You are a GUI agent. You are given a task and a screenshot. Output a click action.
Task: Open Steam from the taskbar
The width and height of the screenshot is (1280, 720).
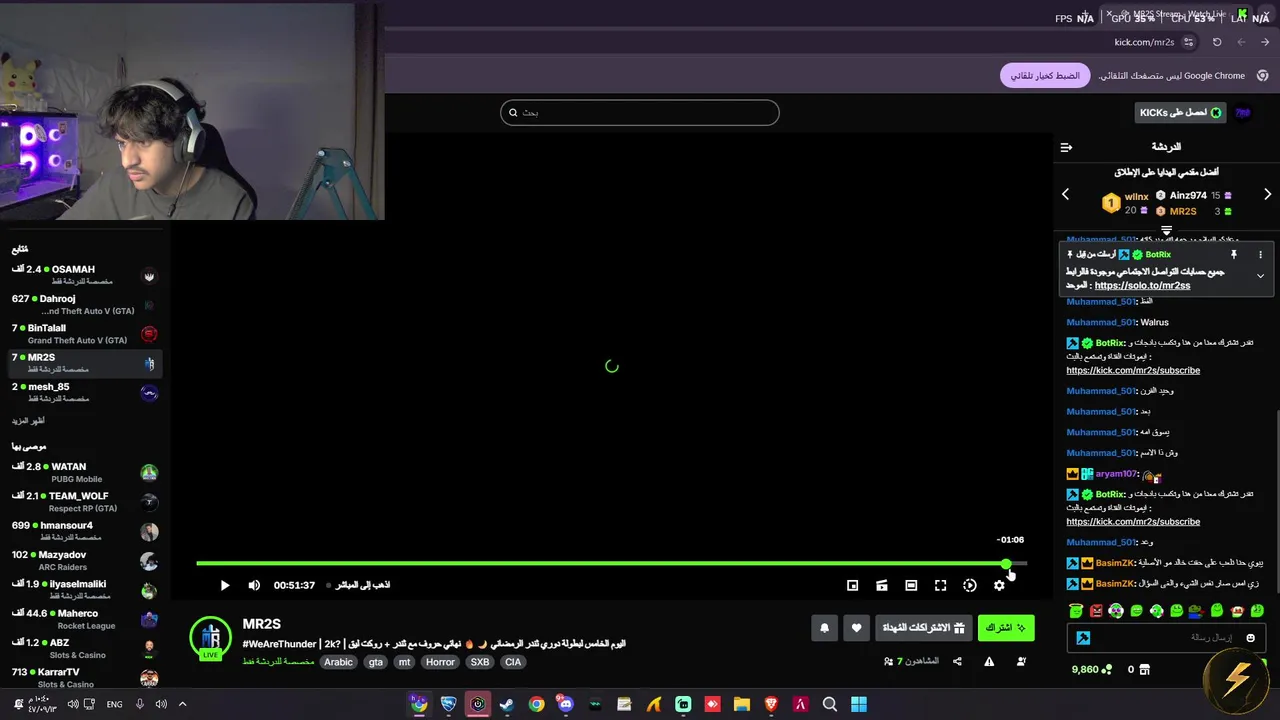click(507, 704)
